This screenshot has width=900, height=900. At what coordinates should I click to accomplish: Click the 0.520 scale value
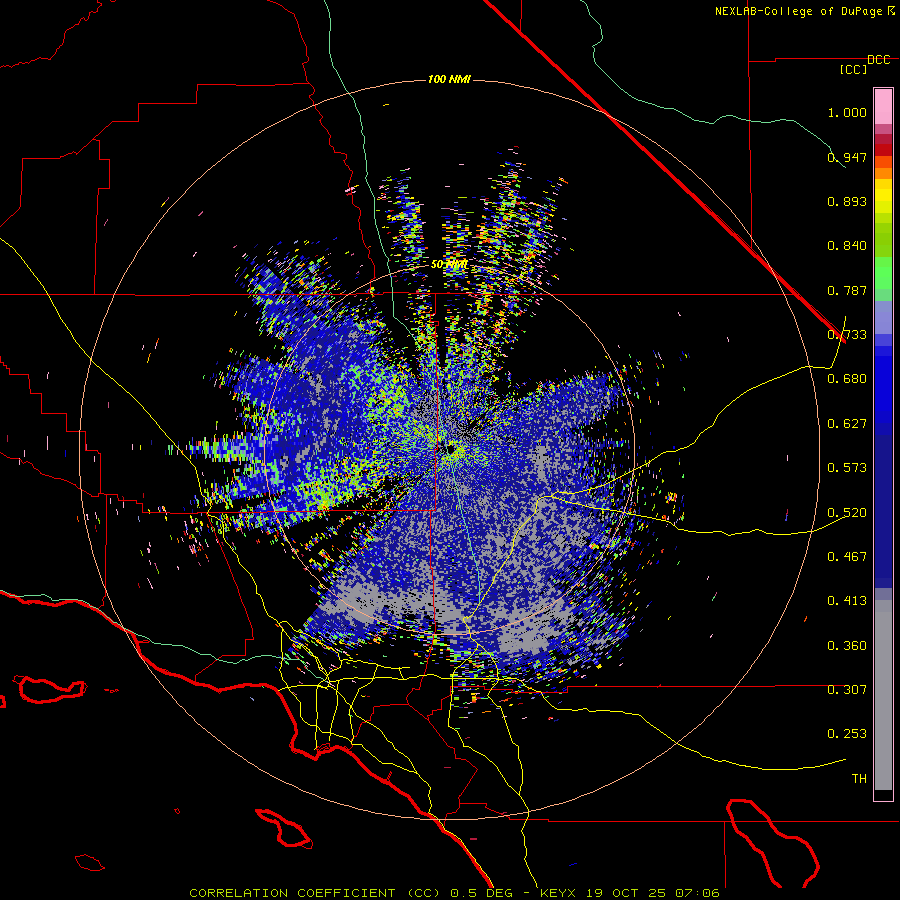click(x=847, y=513)
